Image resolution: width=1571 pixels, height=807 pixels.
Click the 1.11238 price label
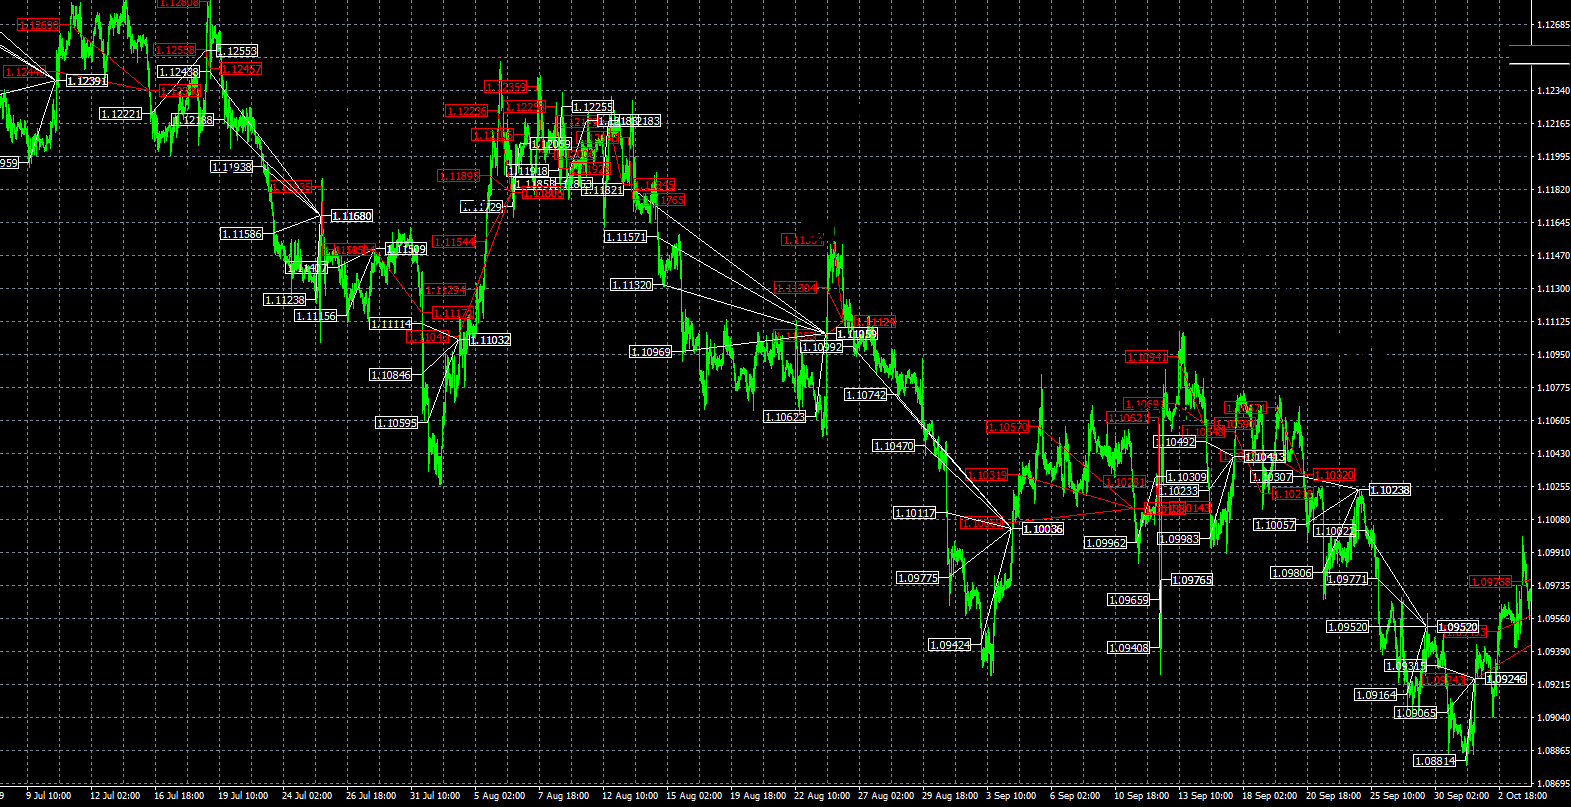pyautogui.click(x=285, y=300)
